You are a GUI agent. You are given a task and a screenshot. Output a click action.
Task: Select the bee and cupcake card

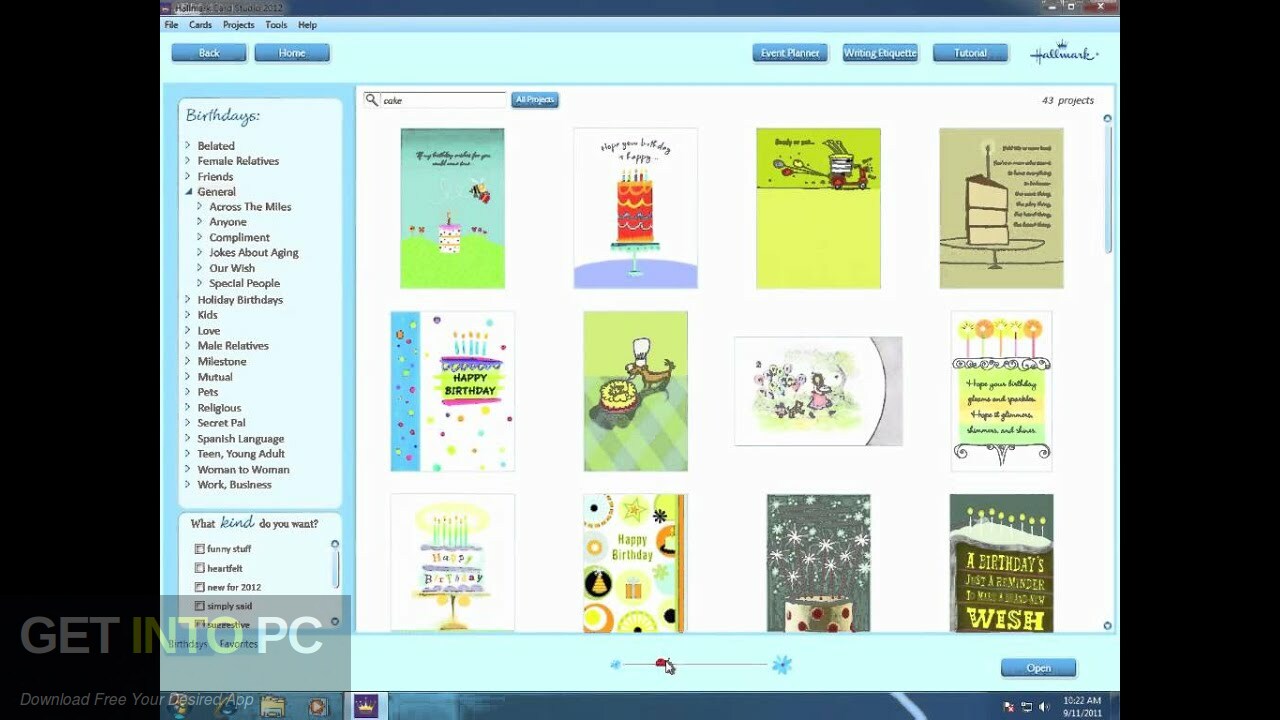click(452, 208)
